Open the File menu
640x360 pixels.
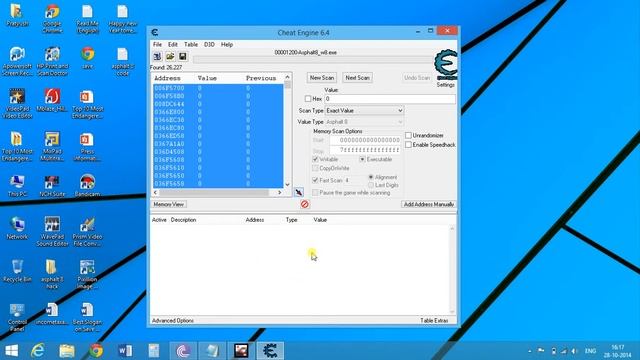(x=157, y=44)
